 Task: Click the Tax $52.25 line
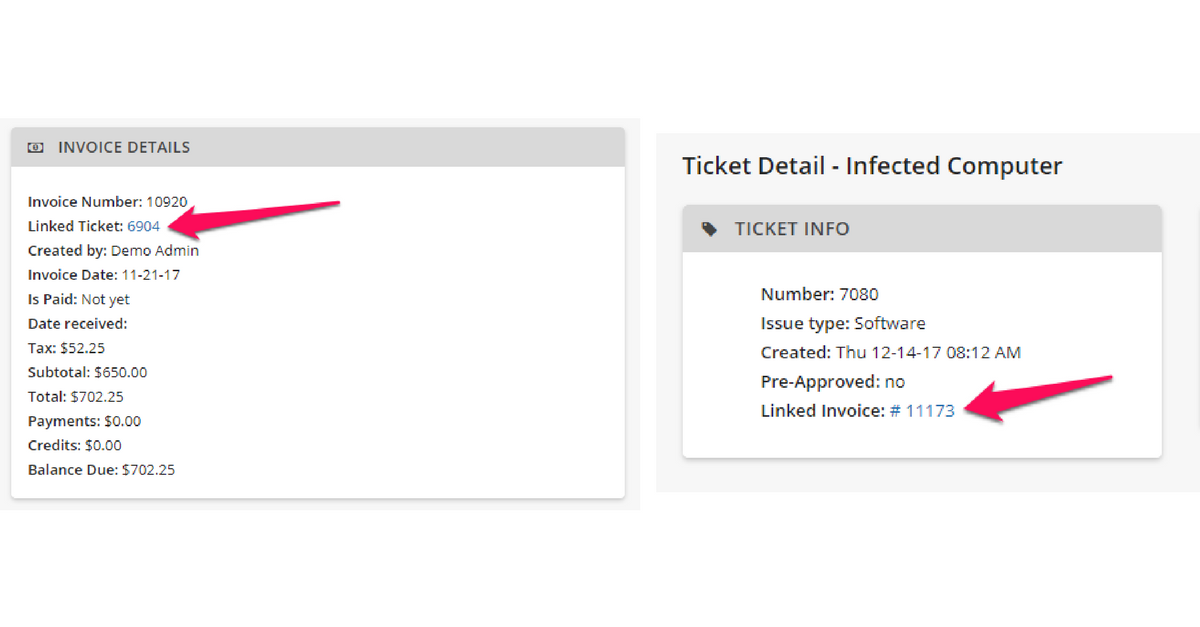[66, 348]
